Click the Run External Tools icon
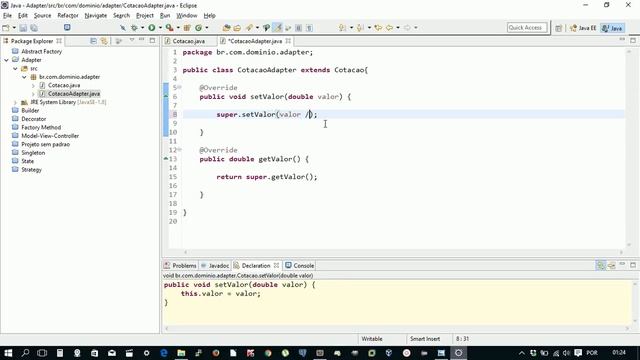 (169, 28)
